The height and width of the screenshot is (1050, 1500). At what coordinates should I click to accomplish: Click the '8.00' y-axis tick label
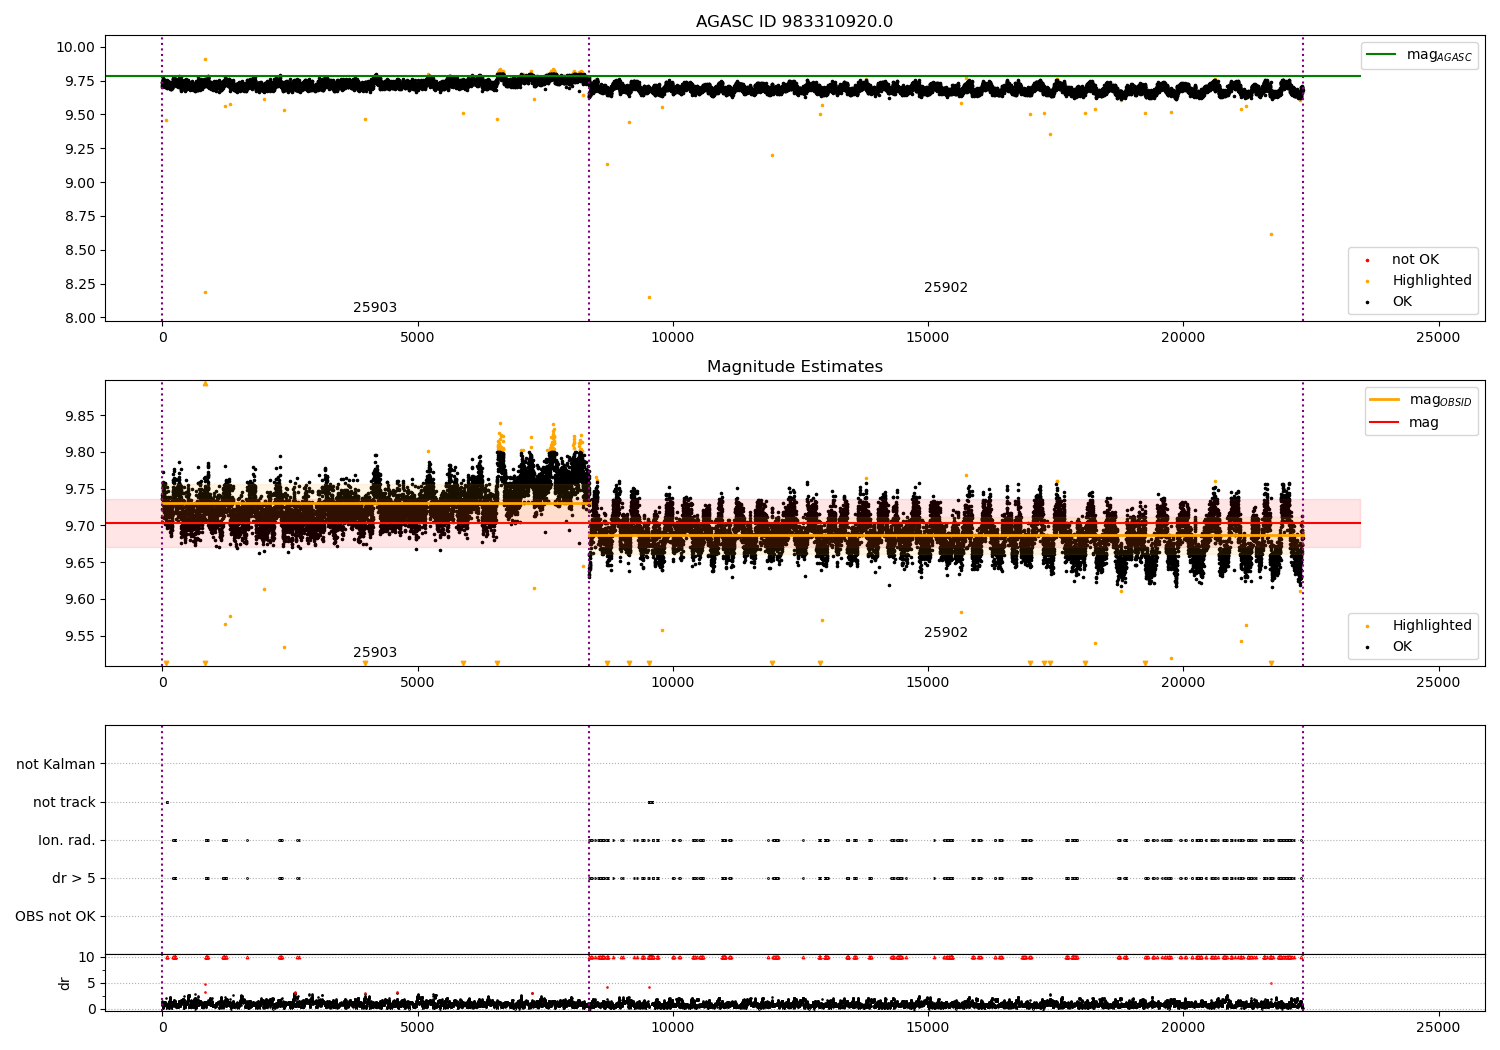pyautogui.click(x=80, y=318)
